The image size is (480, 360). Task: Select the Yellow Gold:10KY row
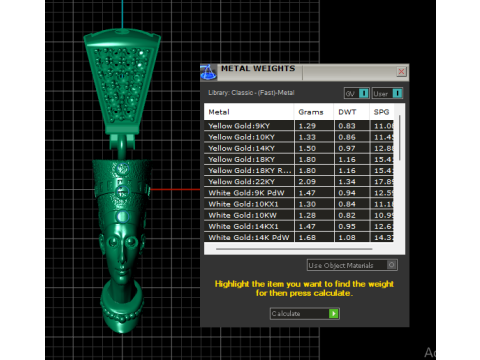click(299, 137)
